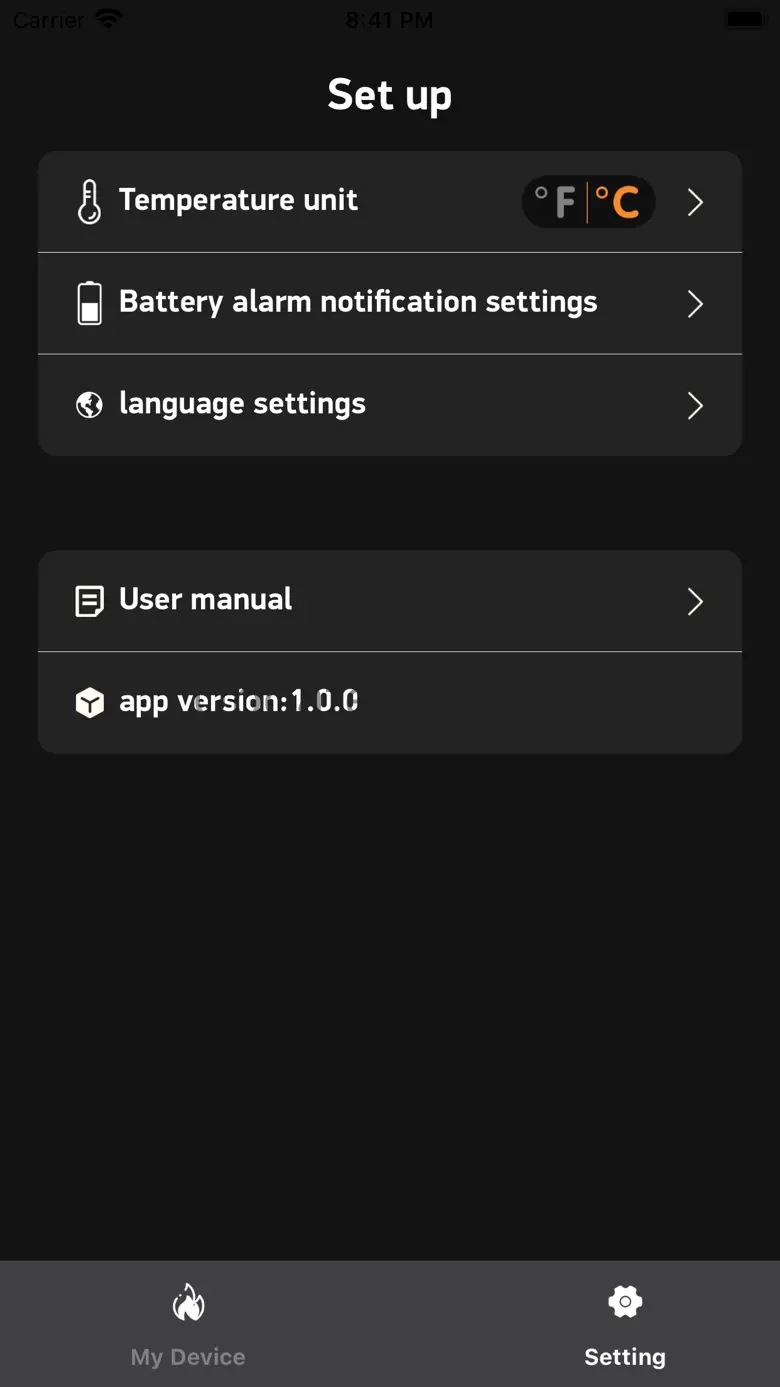Click the globe icon for language settings
Screen dimensions: 780x1387
(x=89, y=404)
